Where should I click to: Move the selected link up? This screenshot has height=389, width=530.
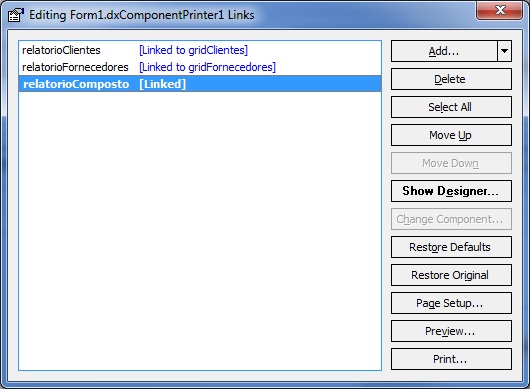pyautogui.click(x=451, y=135)
